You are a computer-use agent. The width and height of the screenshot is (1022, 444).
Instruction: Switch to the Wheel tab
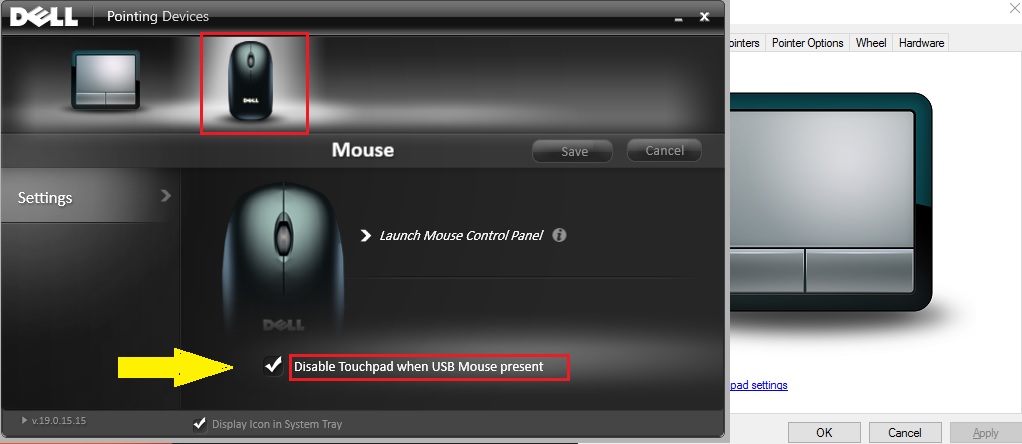[871, 43]
